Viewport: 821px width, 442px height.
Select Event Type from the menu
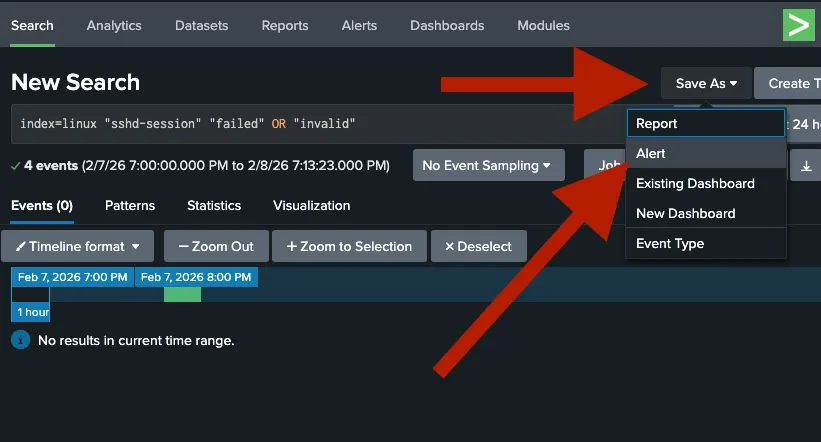[705, 244]
